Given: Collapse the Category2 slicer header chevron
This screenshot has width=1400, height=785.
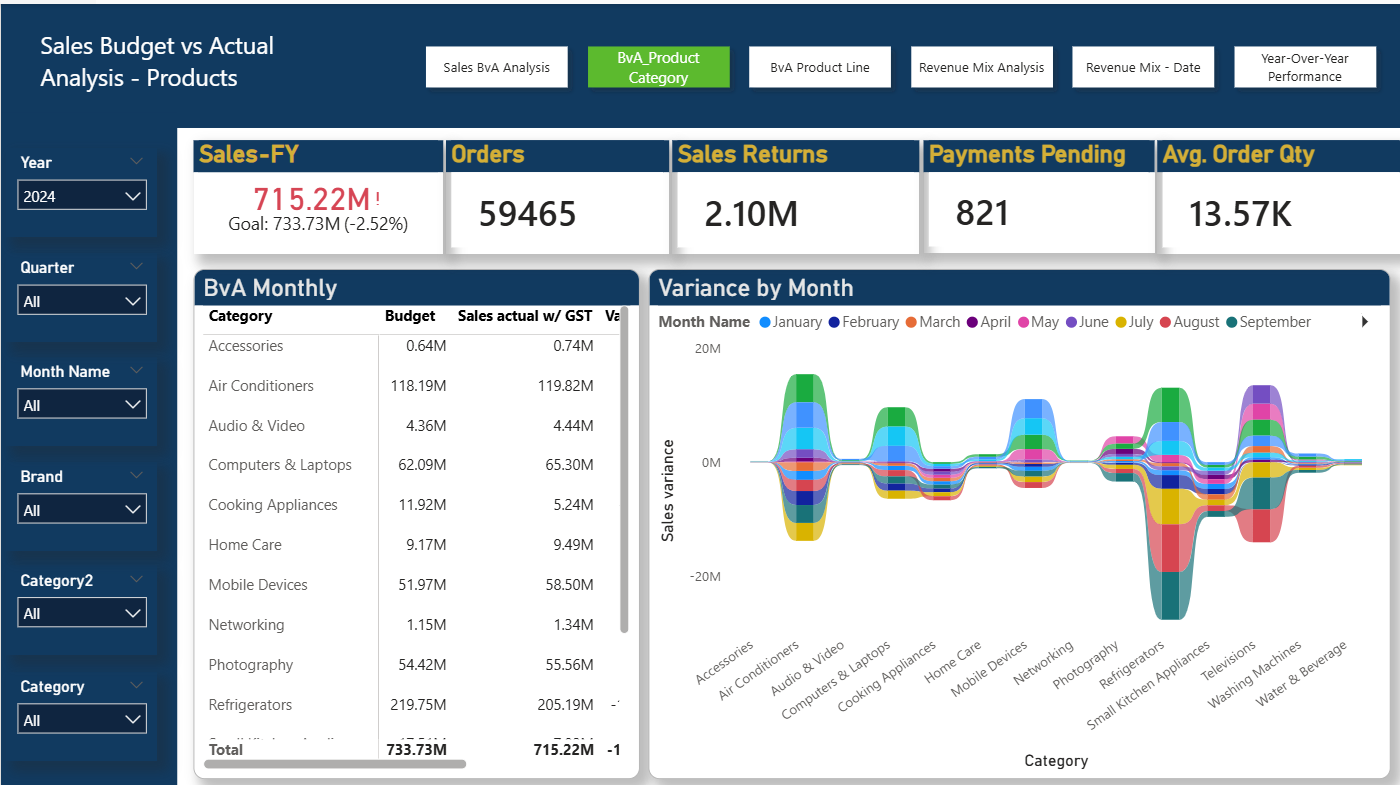Looking at the screenshot, I should [x=136, y=579].
